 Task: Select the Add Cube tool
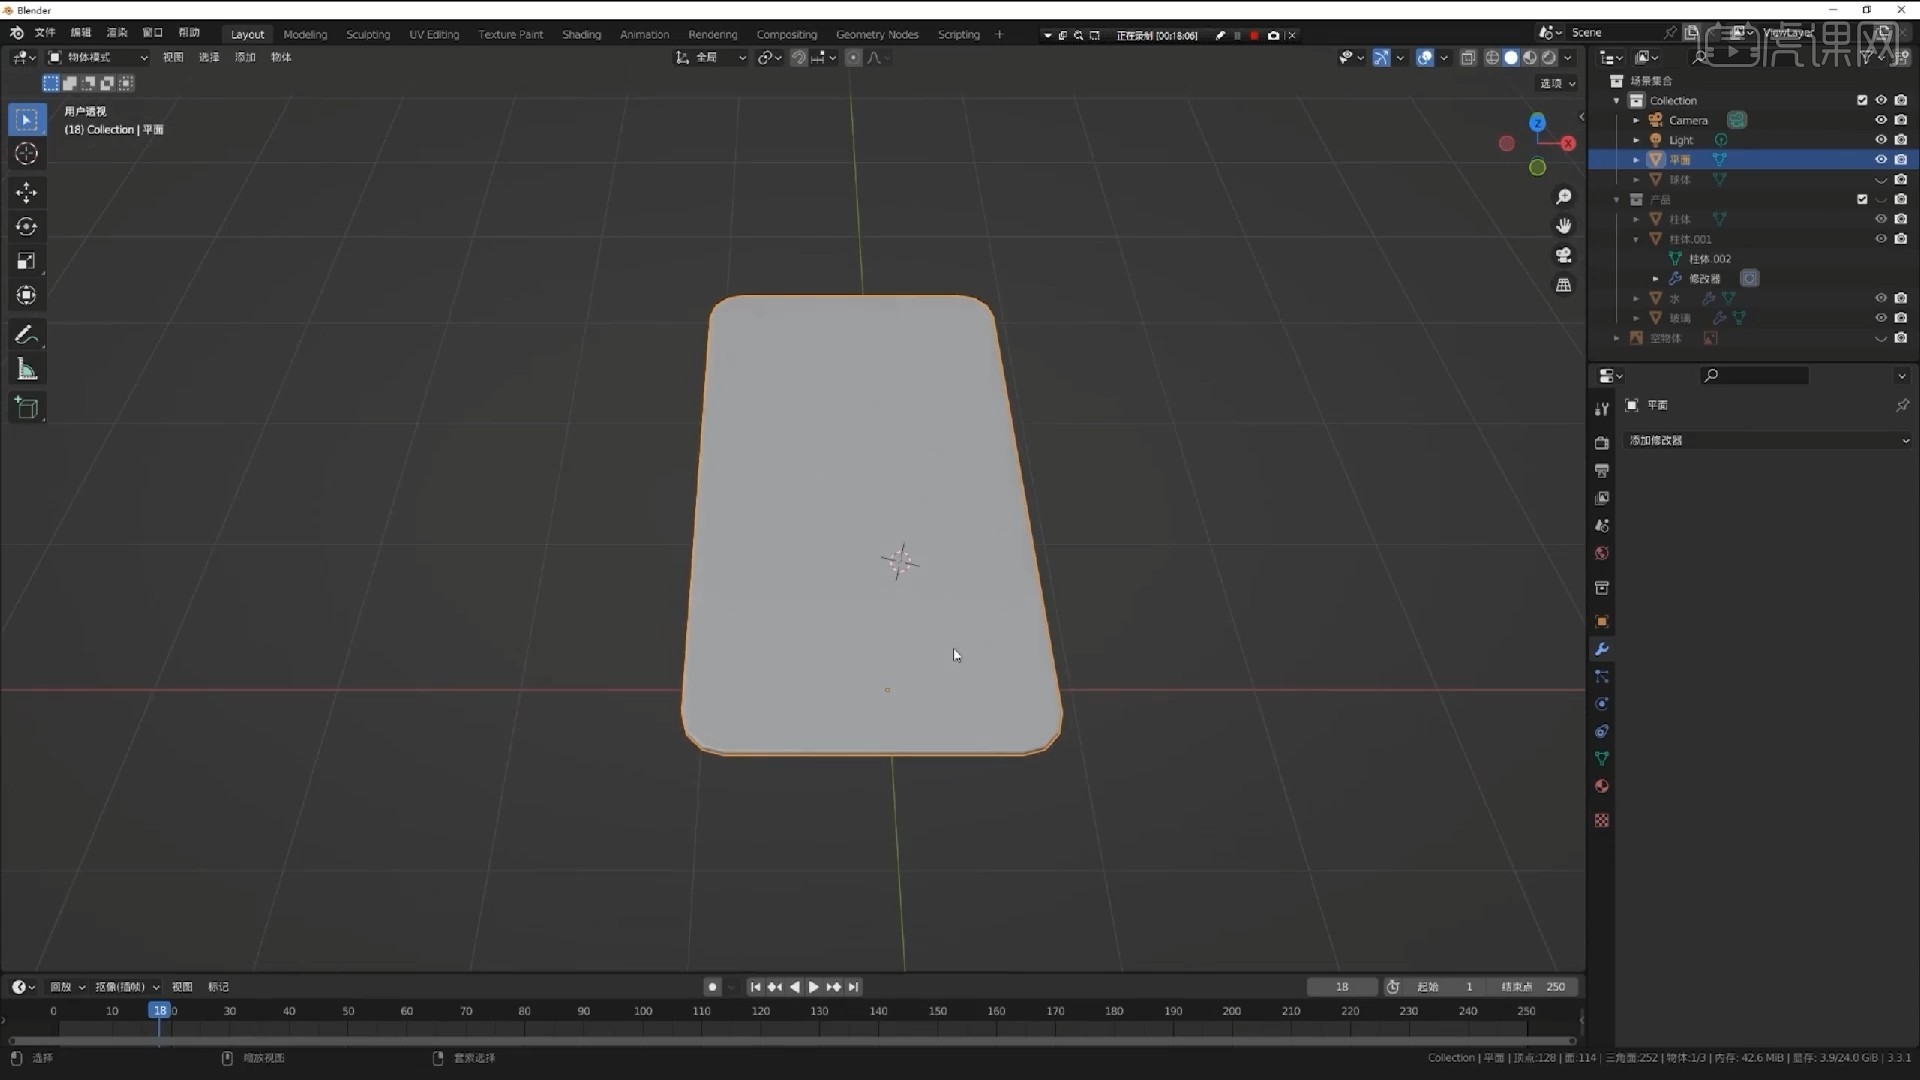pos(27,407)
